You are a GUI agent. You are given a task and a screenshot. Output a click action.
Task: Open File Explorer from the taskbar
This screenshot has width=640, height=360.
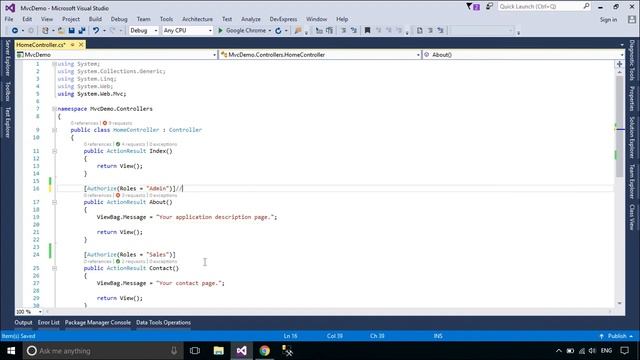click(219, 351)
